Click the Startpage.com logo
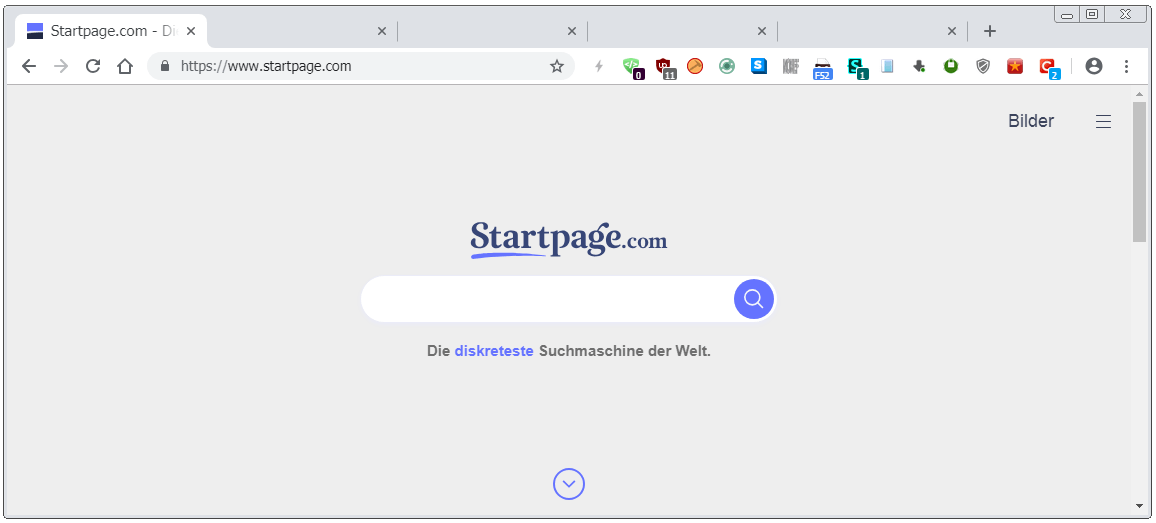Image resolution: width=1156 pixels, height=523 pixels. click(568, 239)
